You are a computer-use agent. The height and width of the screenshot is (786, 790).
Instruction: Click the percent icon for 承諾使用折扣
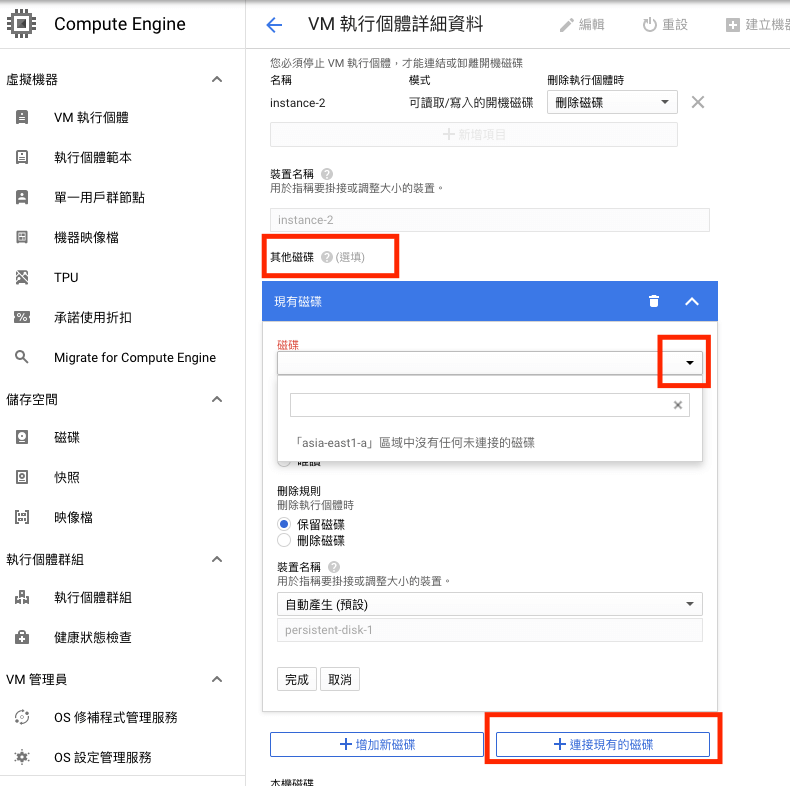[22, 317]
